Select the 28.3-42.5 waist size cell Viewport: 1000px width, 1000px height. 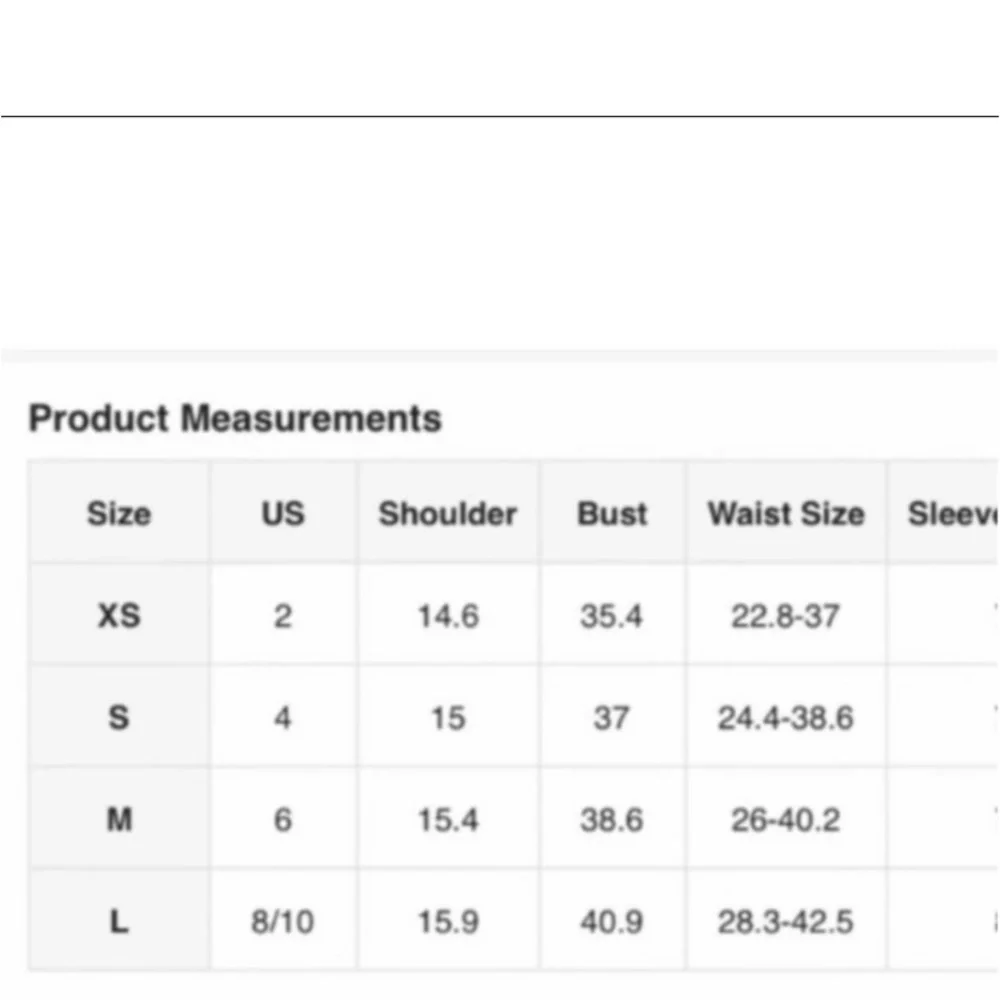[x=785, y=922]
